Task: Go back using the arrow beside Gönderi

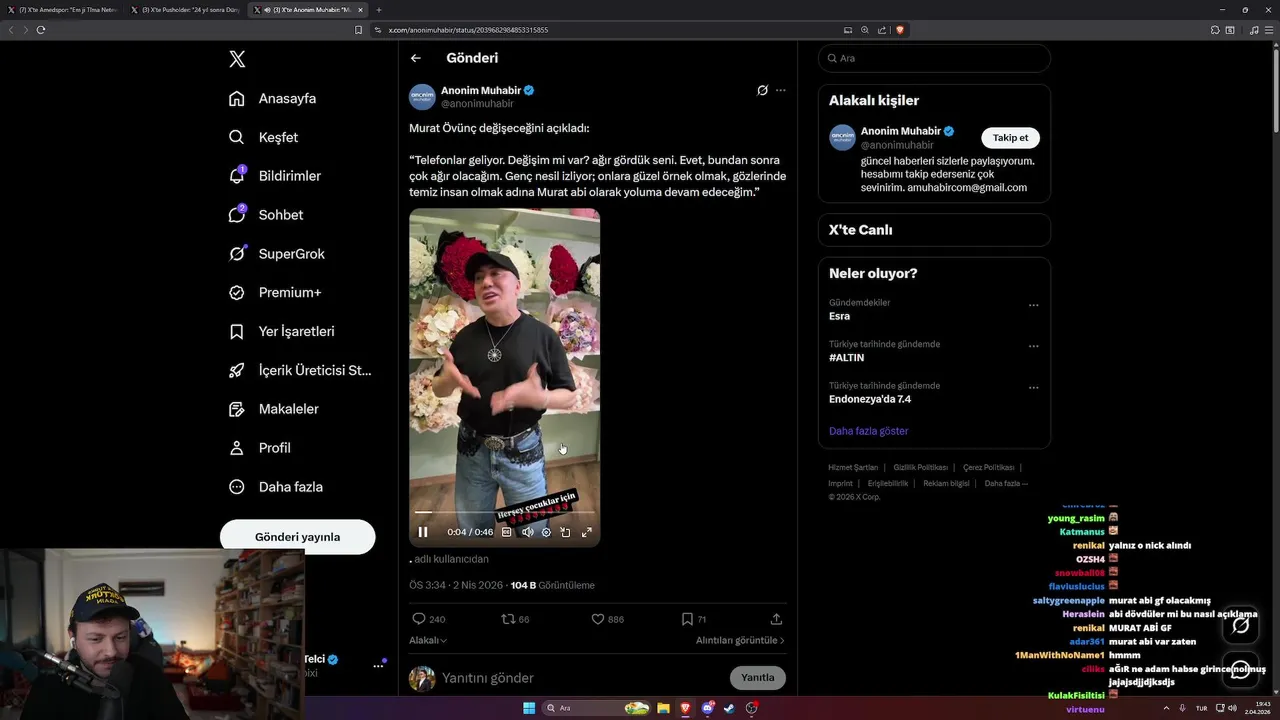Action: (x=416, y=58)
